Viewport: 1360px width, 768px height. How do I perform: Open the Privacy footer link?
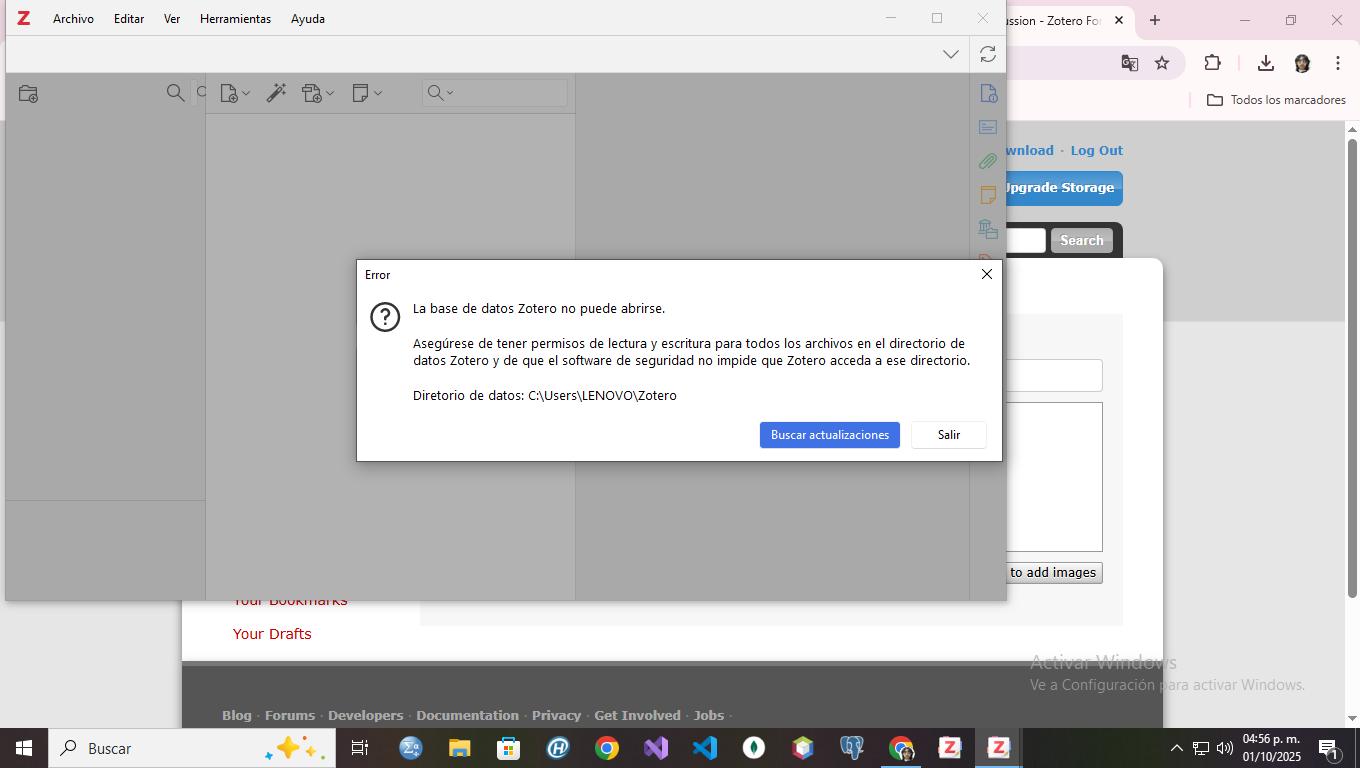(557, 715)
